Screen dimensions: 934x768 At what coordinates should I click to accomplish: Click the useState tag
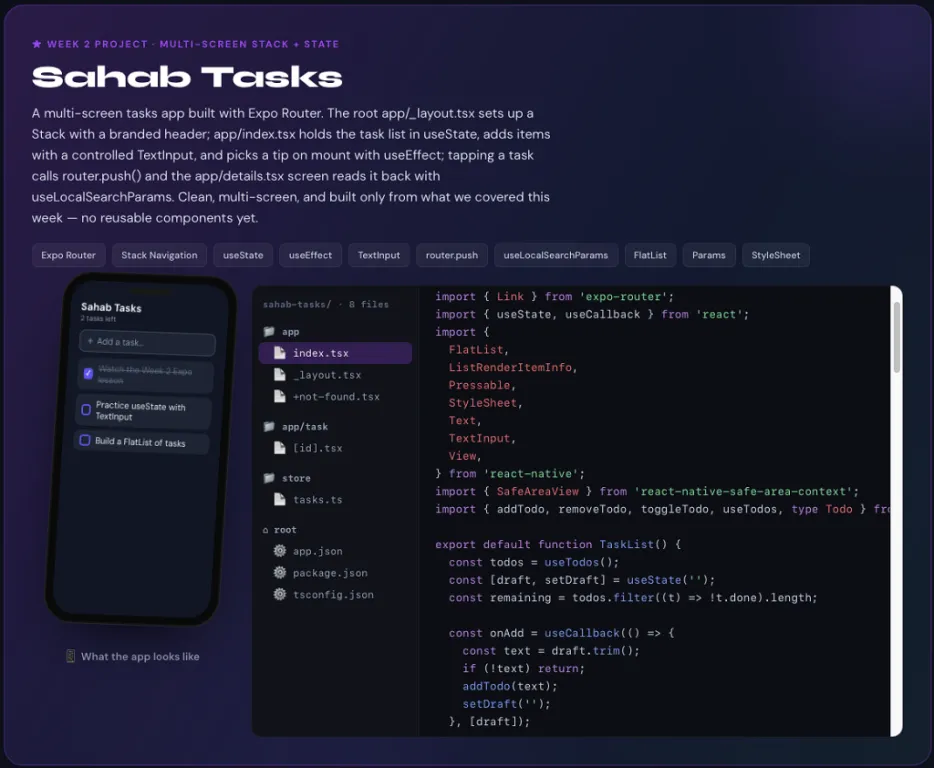(243, 255)
